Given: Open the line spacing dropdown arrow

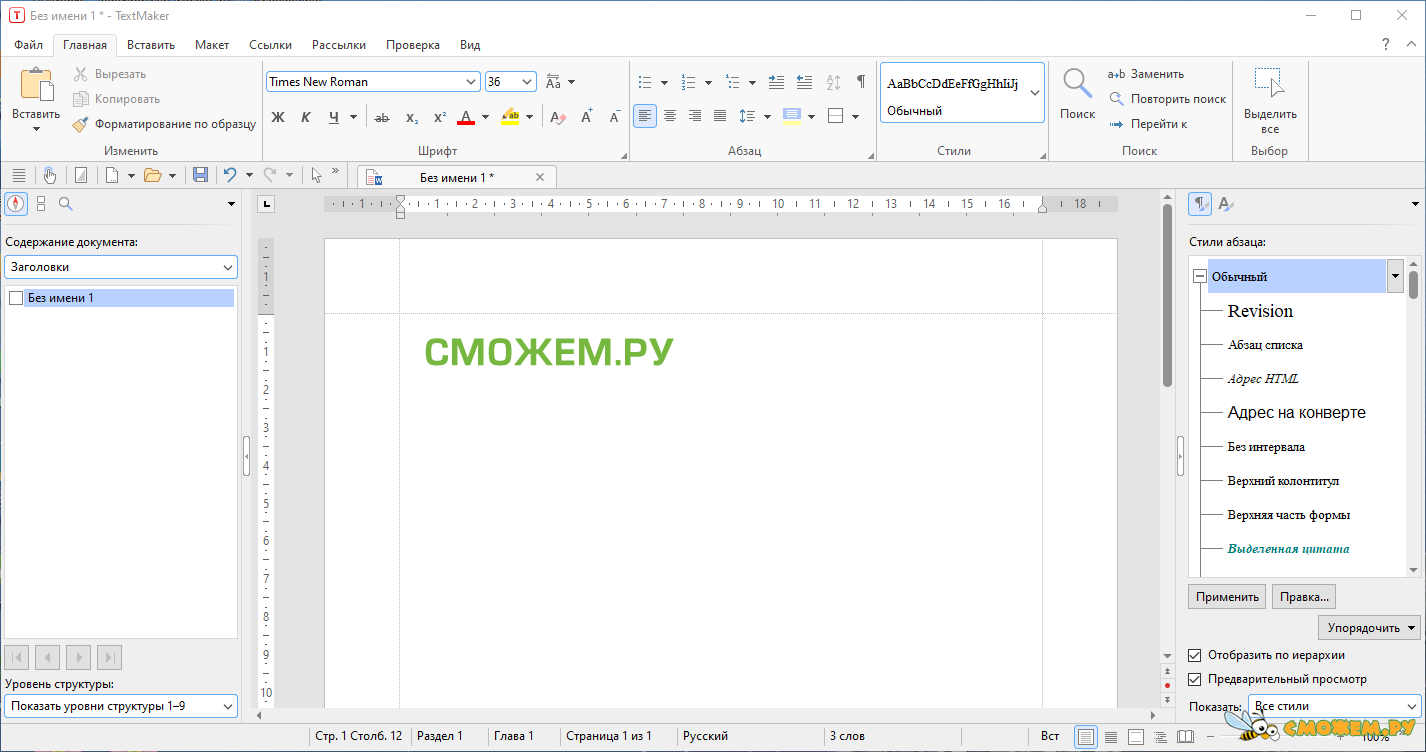Looking at the screenshot, I should 767,116.
